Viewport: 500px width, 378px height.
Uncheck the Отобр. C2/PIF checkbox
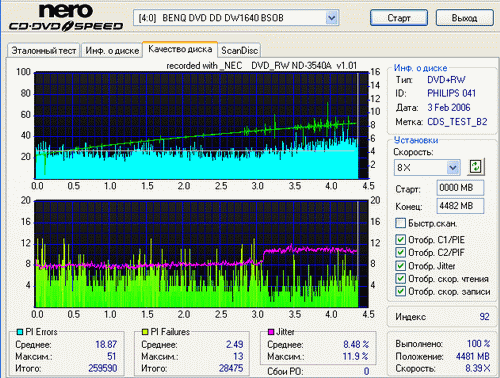(400, 252)
